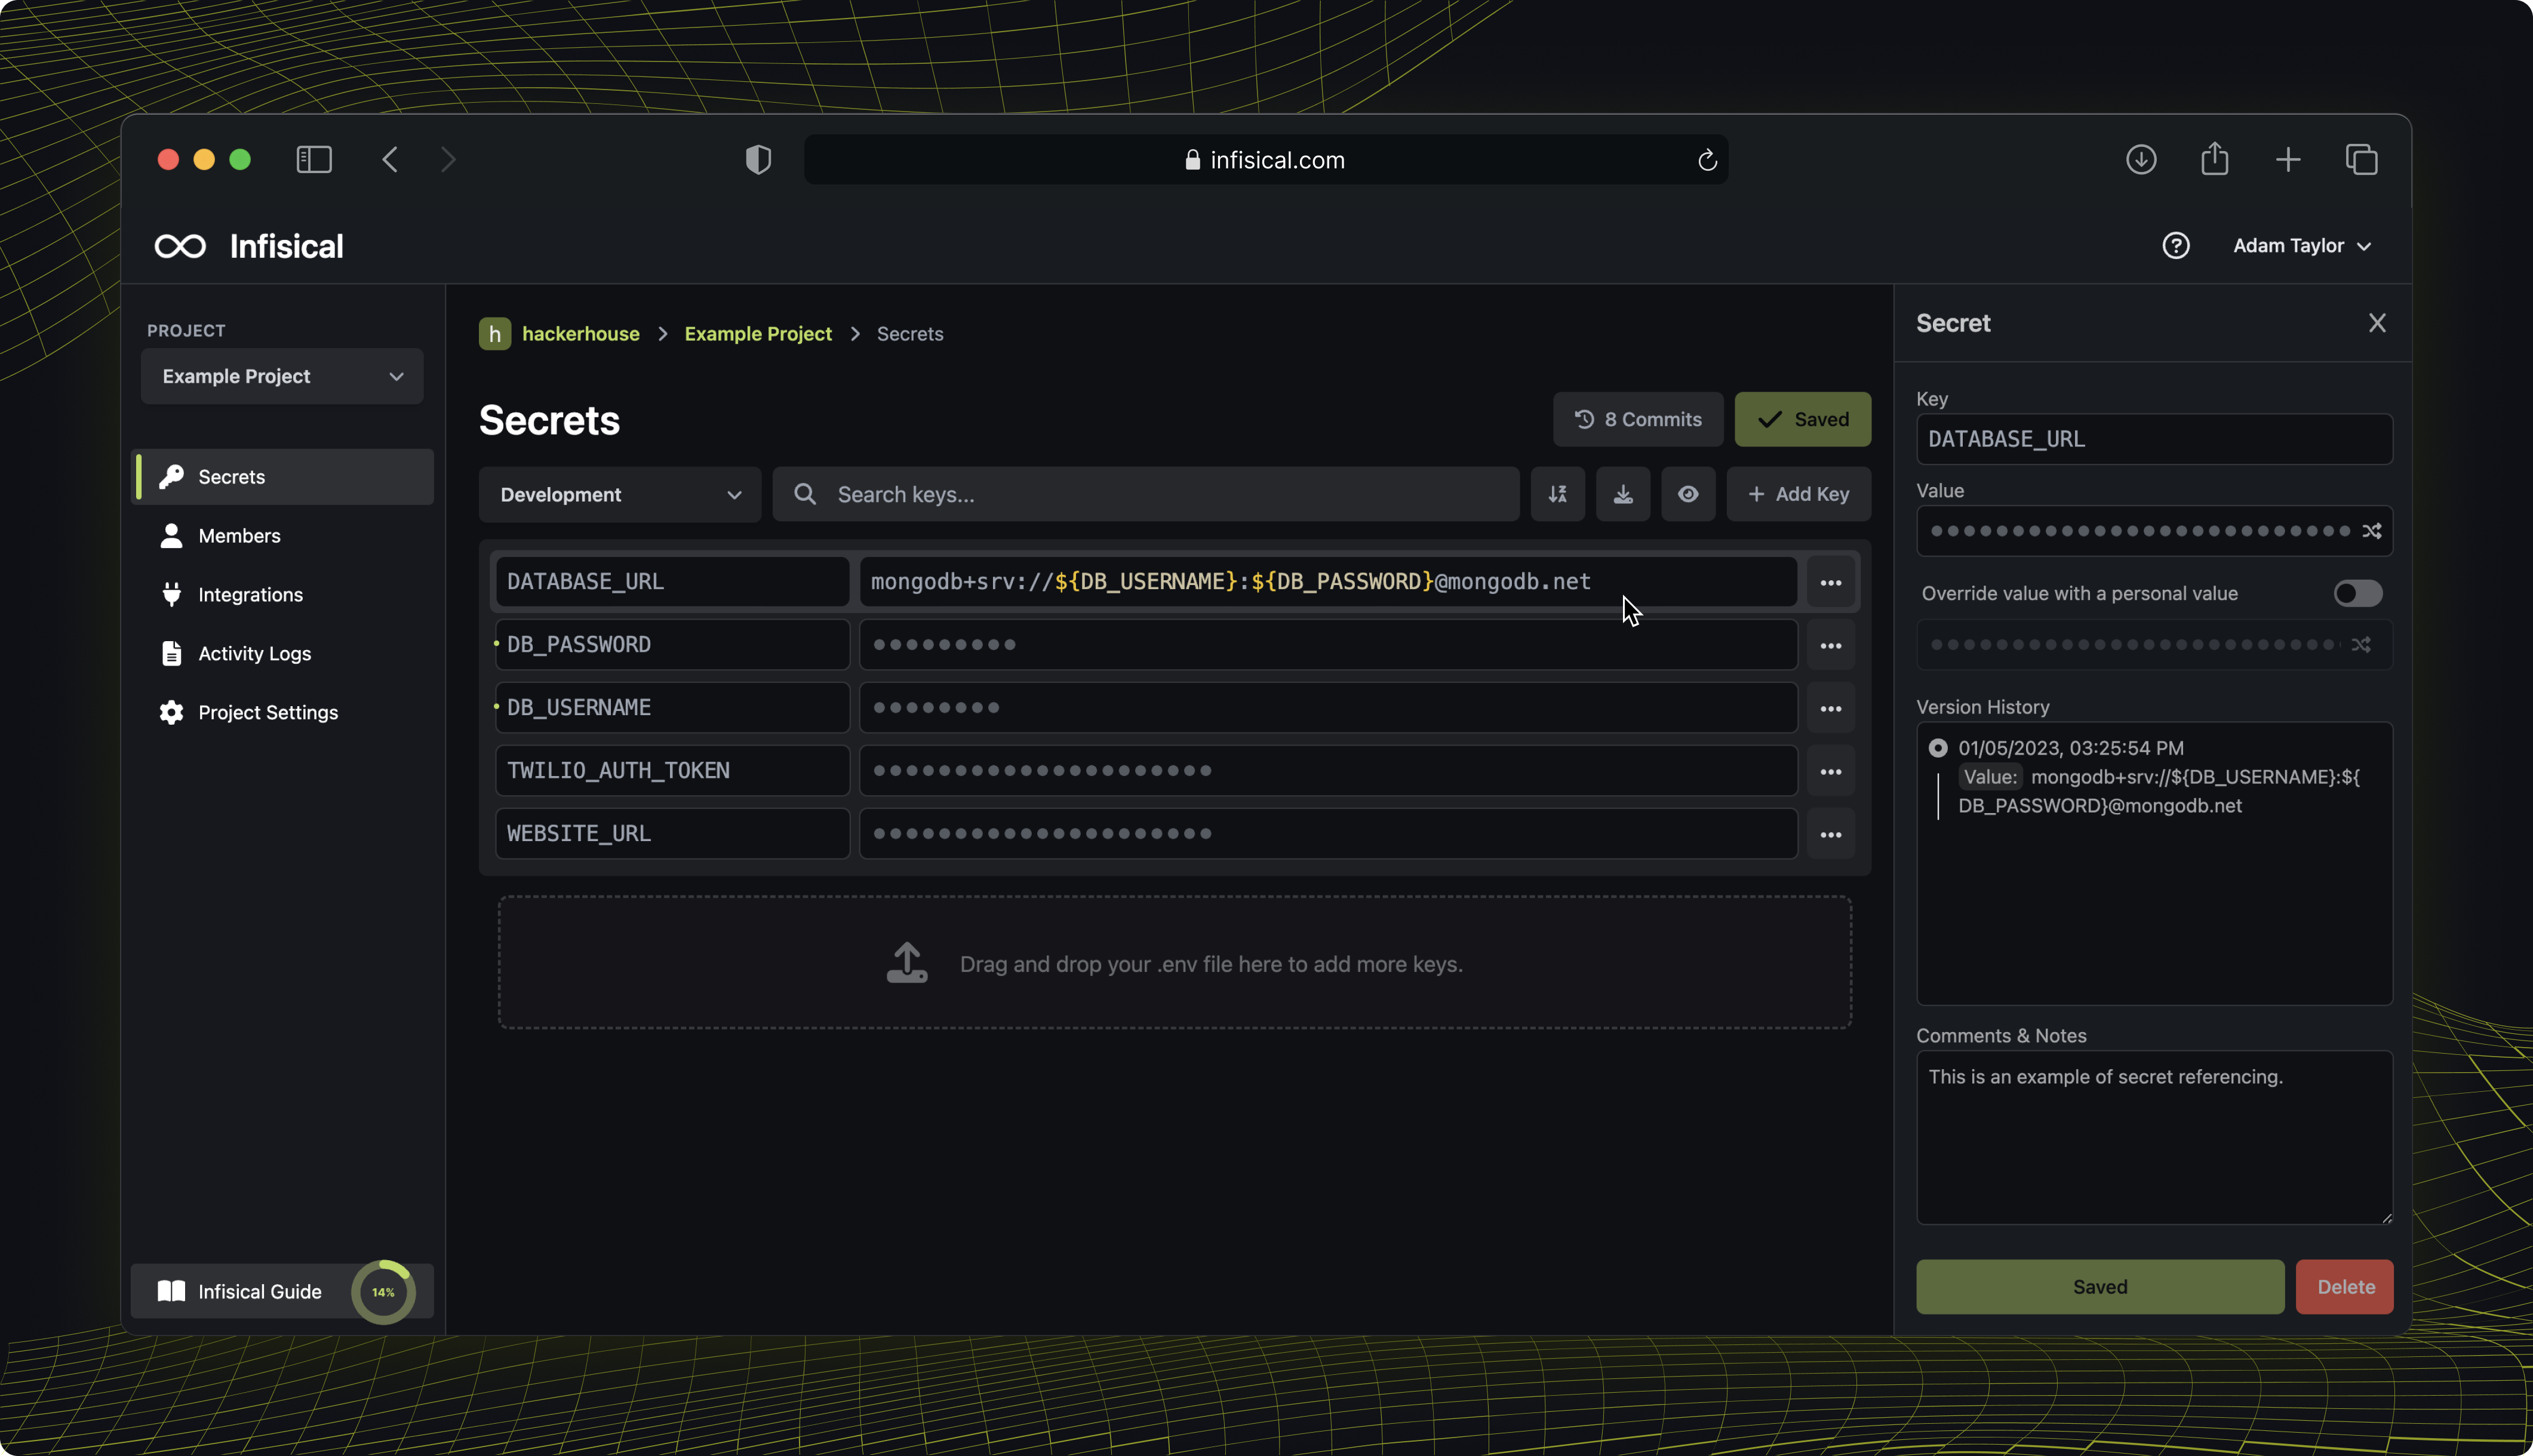2533x1456 pixels.
Task: Enable Override value with a personal value
Action: click(2357, 593)
